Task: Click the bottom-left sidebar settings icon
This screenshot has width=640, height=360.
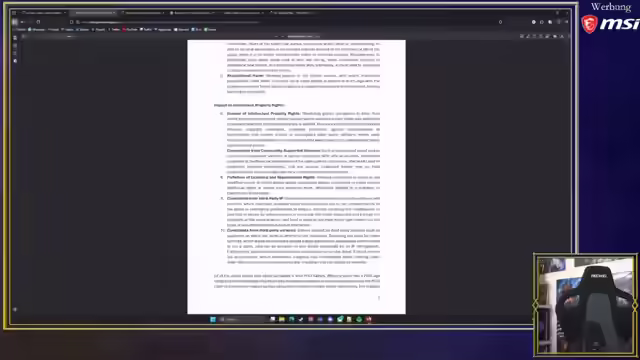Action: point(15,309)
